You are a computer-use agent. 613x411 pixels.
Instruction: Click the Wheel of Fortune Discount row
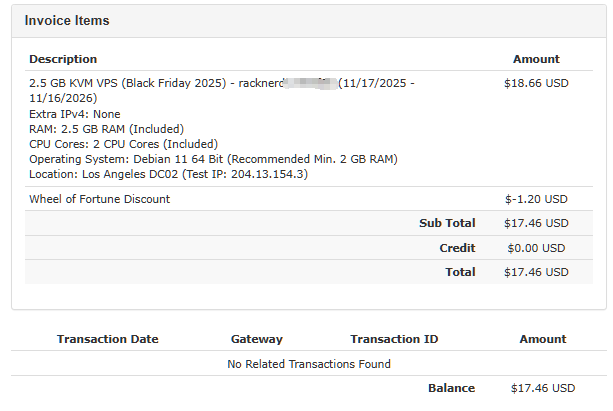tap(100, 199)
